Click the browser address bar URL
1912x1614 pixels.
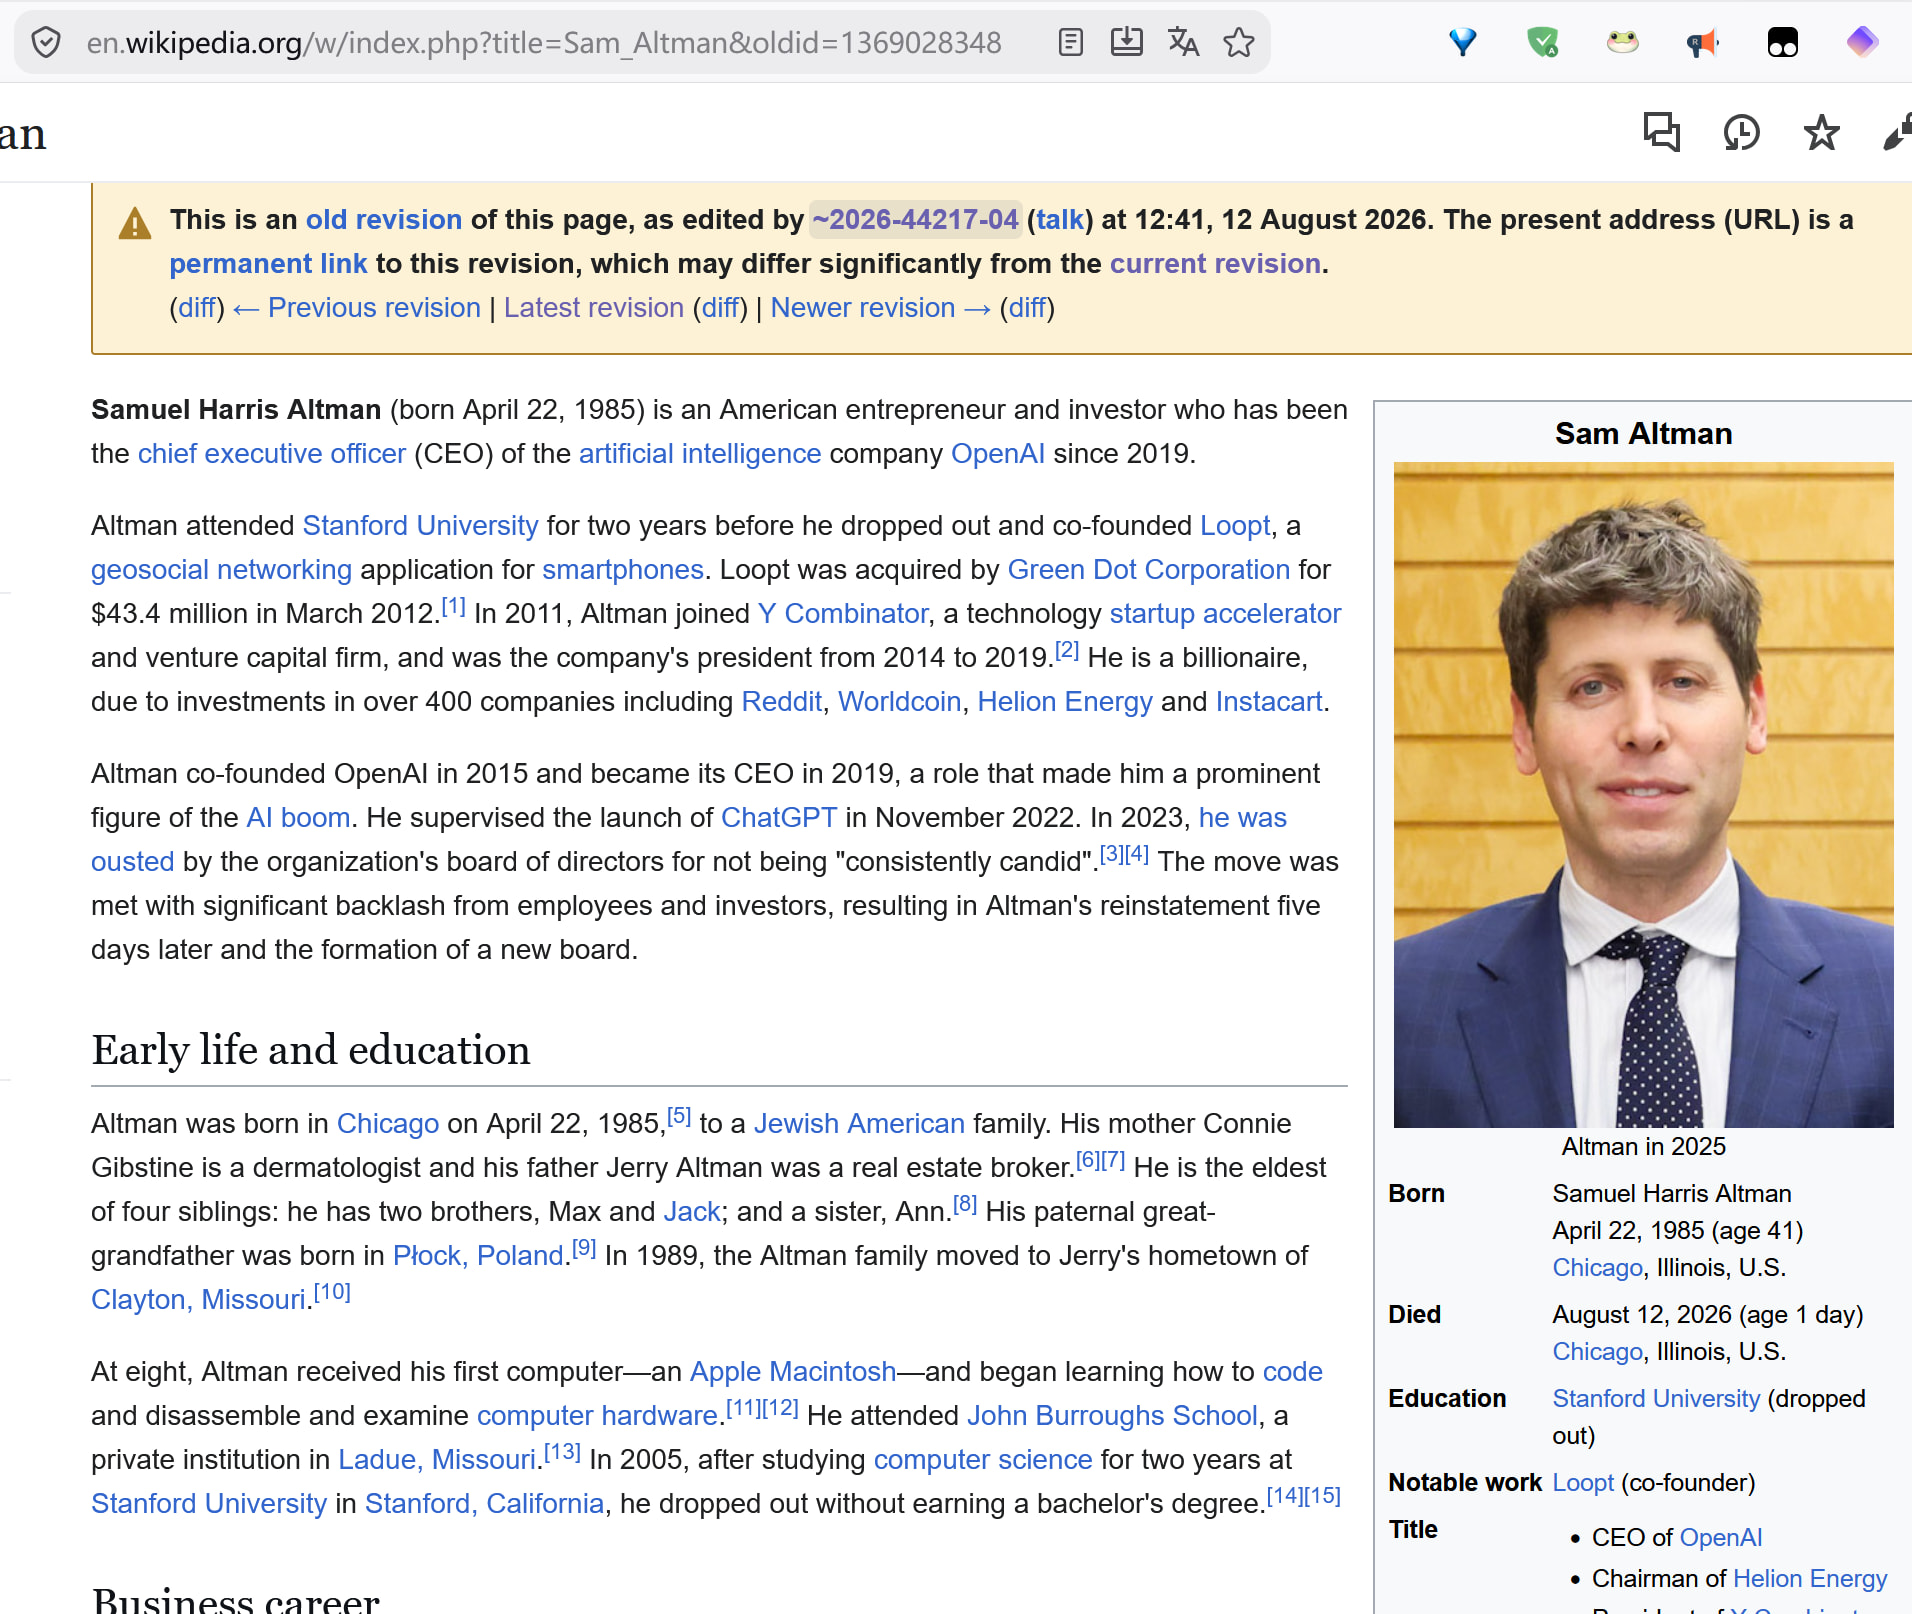[x=544, y=43]
